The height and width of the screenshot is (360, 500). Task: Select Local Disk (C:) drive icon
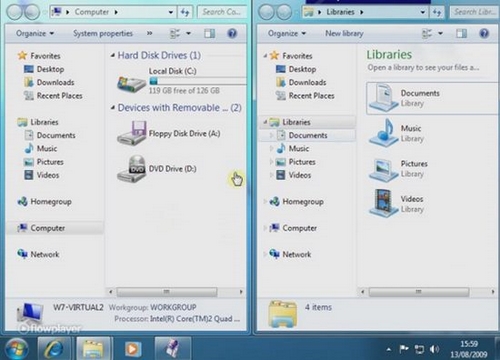pyautogui.click(x=131, y=83)
